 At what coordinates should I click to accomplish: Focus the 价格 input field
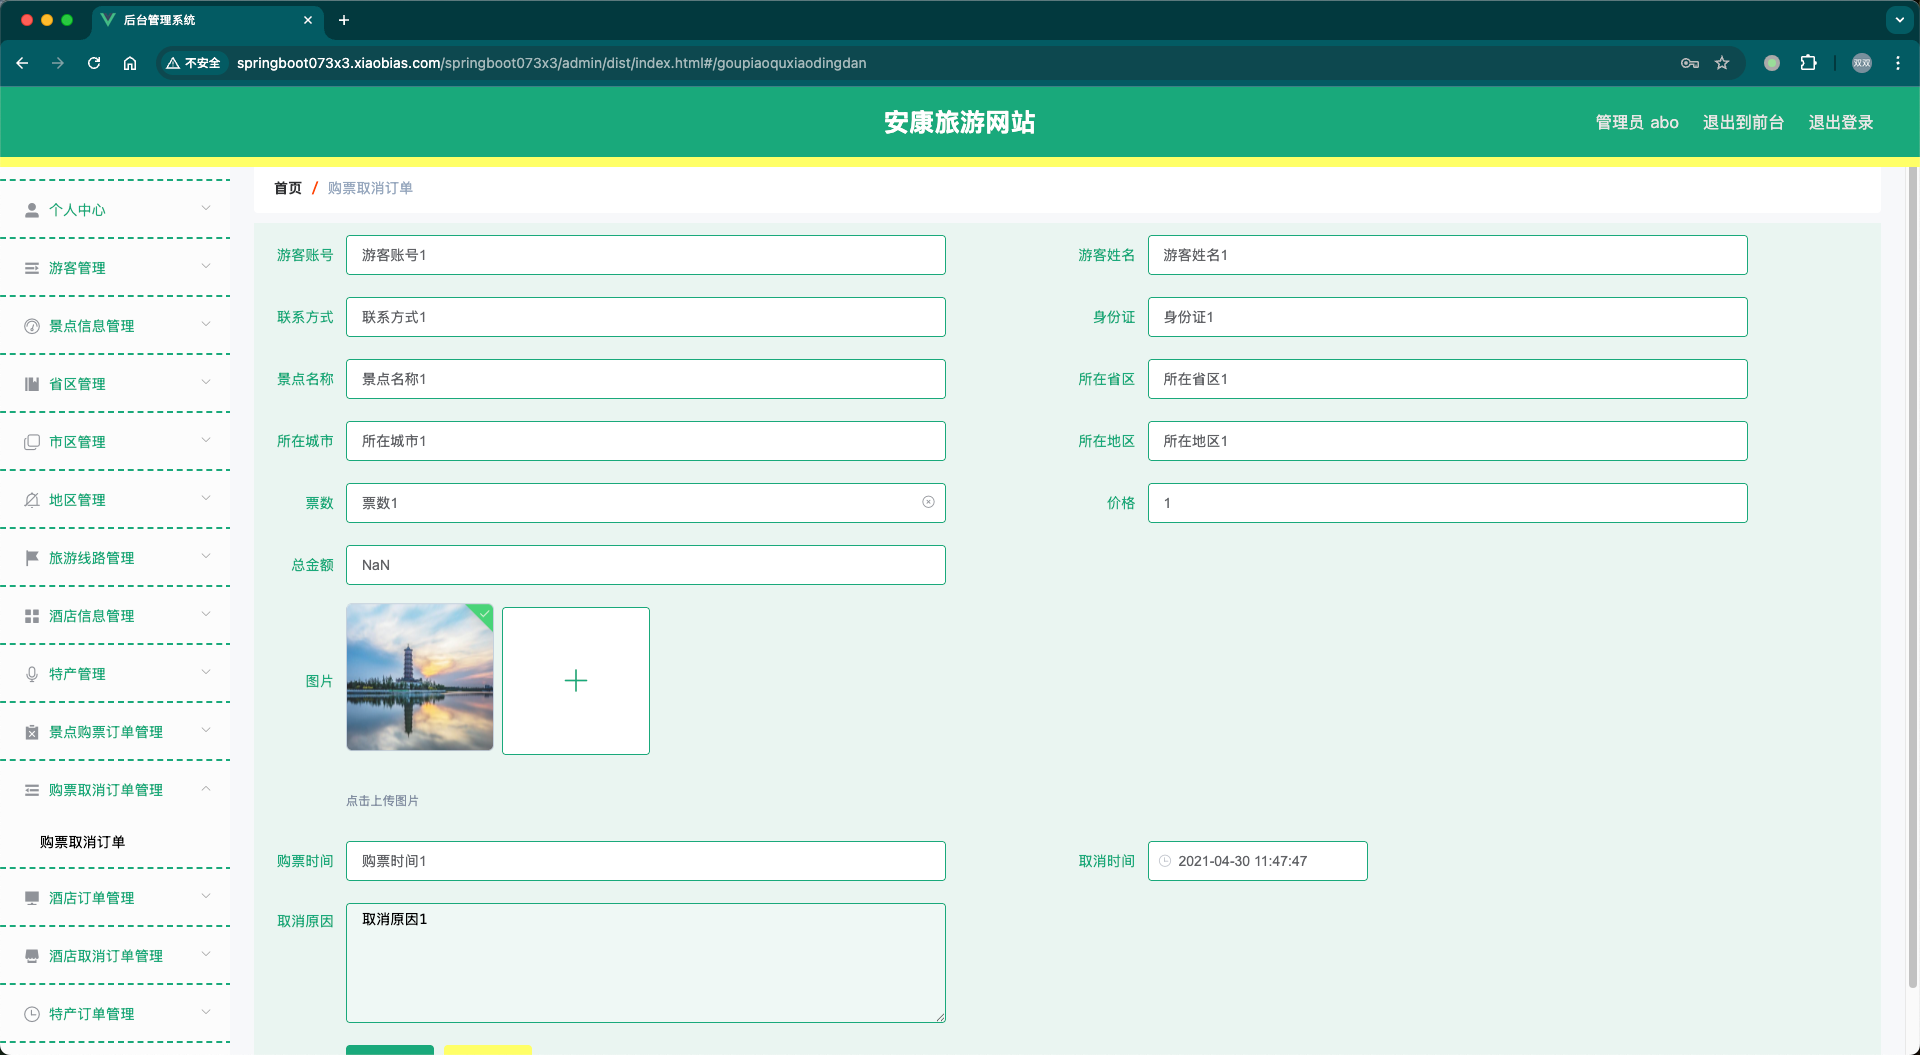tap(1447, 503)
